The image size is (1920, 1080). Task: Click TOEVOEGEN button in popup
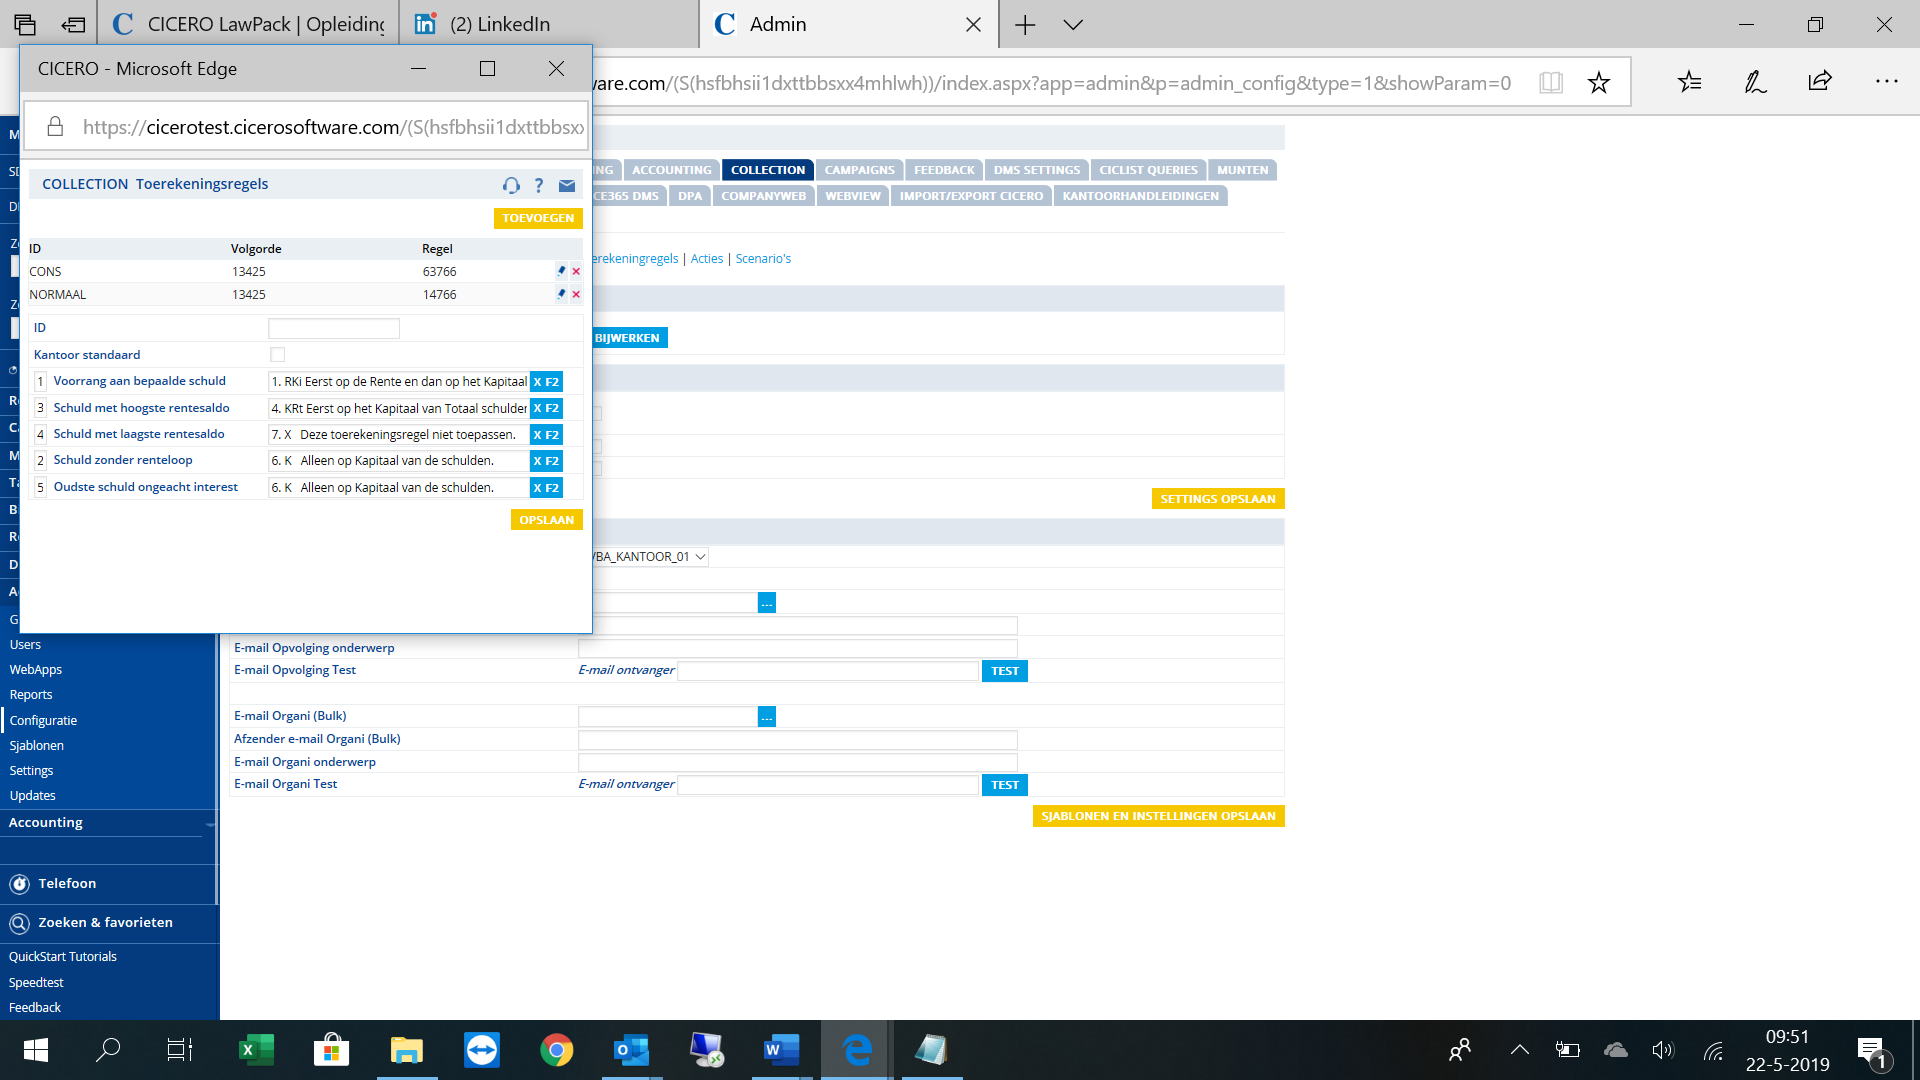tap(538, 218)
